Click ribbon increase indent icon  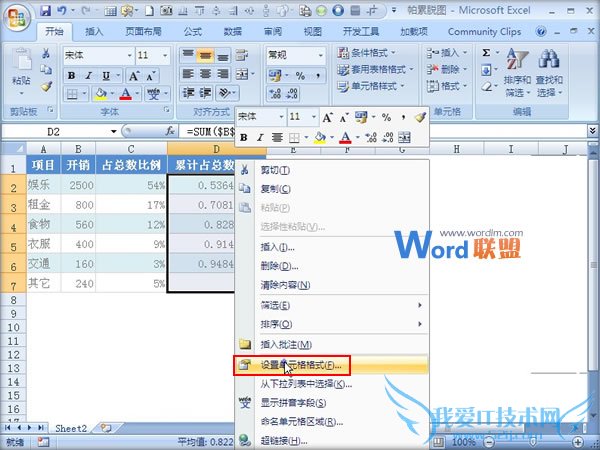point(205,93)
